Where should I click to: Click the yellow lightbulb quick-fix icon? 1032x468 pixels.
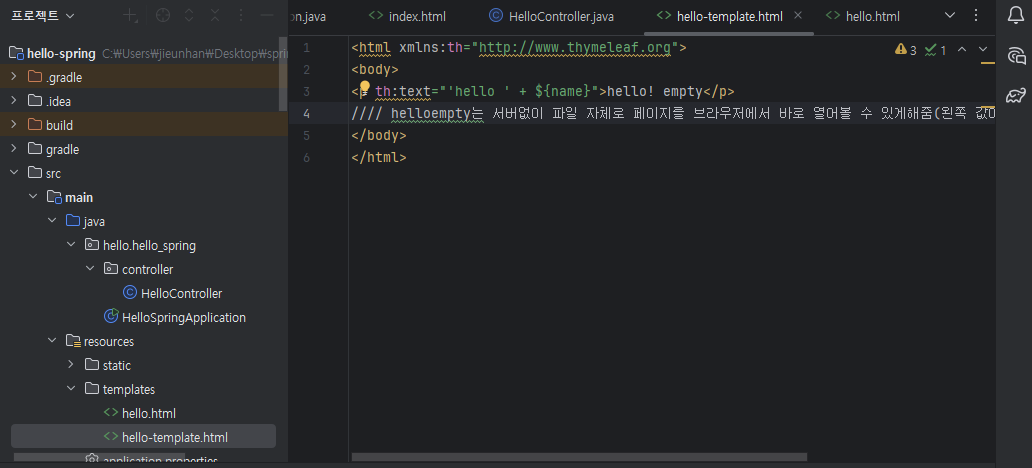point(364,88)
